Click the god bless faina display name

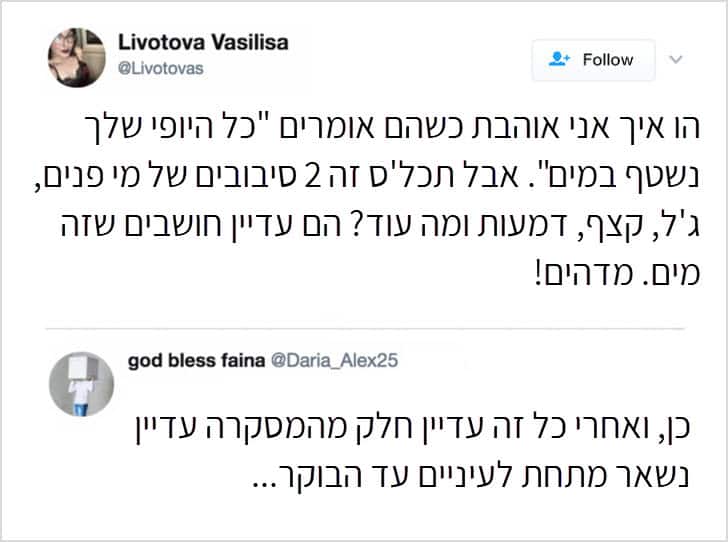click(196, 360)
